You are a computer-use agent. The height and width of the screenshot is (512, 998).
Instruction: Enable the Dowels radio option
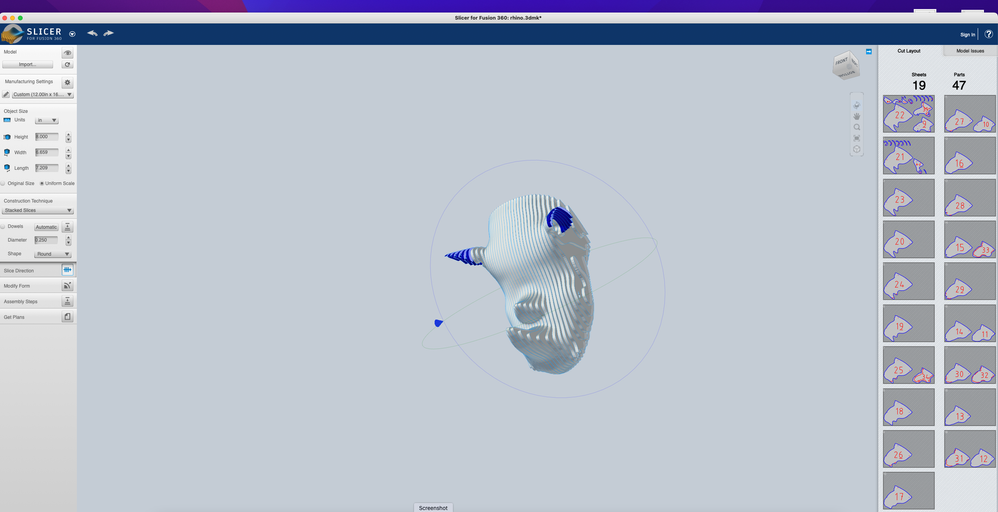coord(3,227)
